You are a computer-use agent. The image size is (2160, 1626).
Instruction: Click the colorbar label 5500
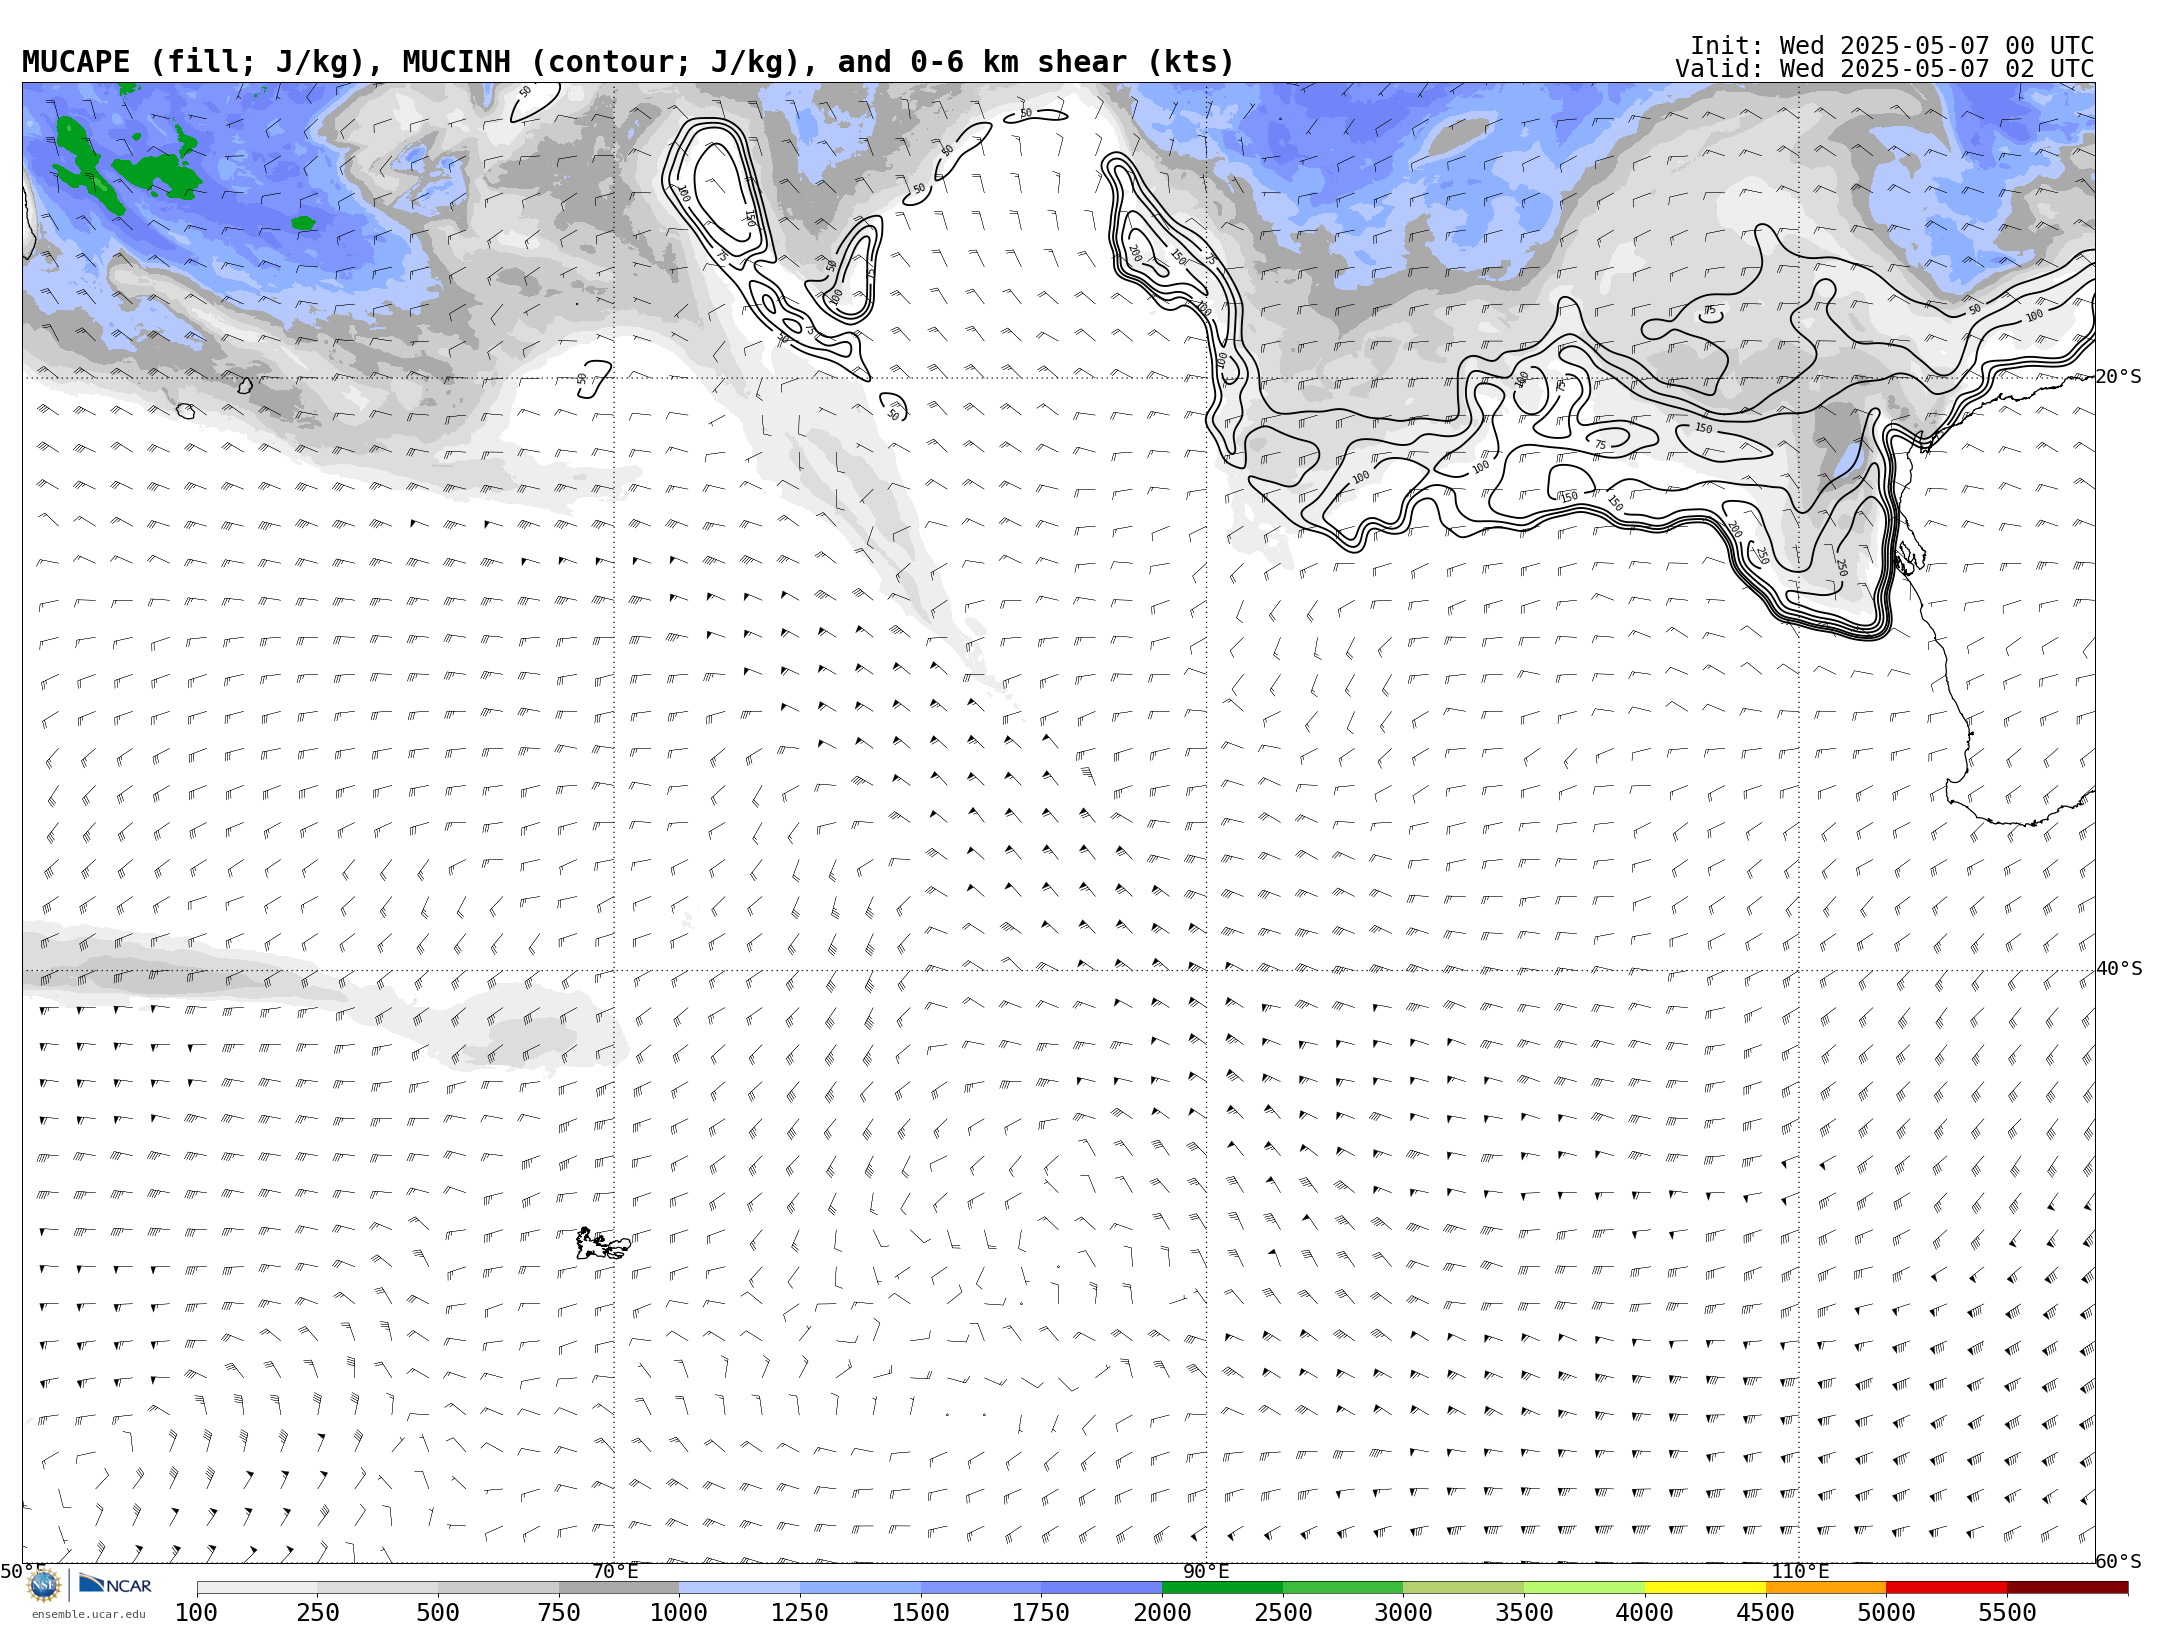coord(2007,1613)
